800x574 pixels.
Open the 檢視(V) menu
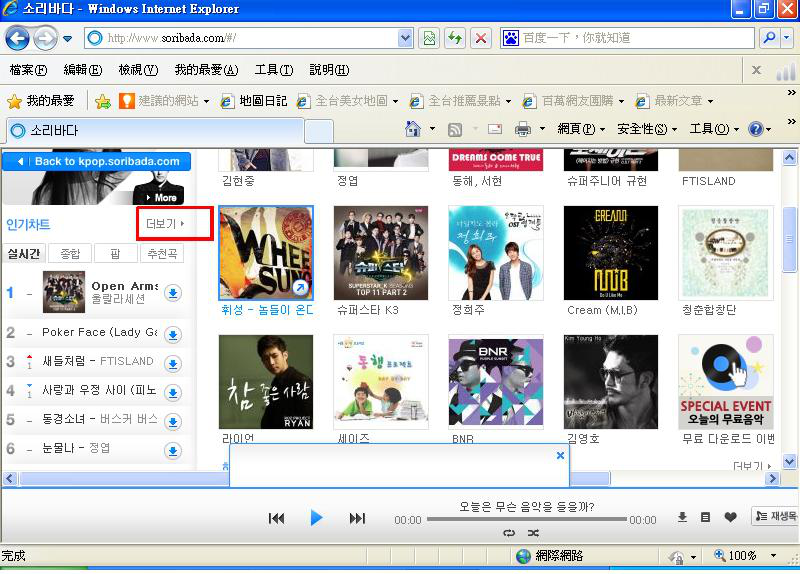tap(138, 70)
